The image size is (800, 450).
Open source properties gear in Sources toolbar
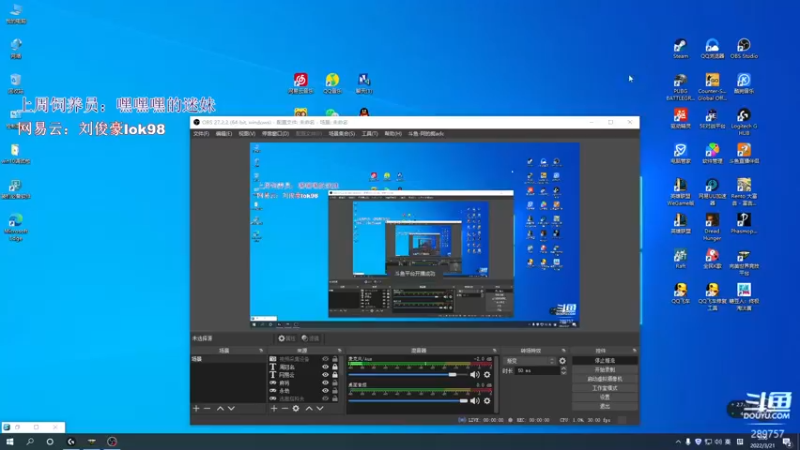pos(296,409)
